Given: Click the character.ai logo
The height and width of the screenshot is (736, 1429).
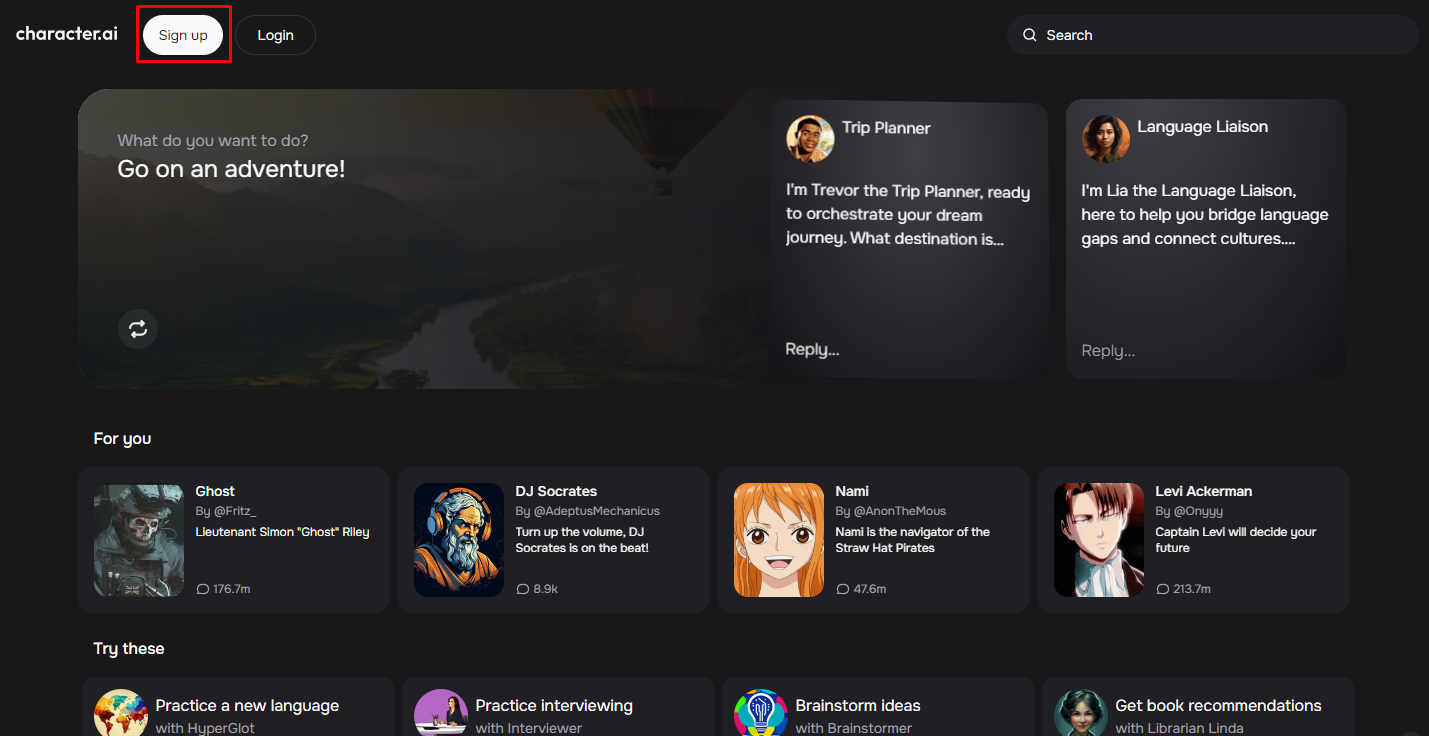Looking at the screenshot, I should (x=67, y=34).
